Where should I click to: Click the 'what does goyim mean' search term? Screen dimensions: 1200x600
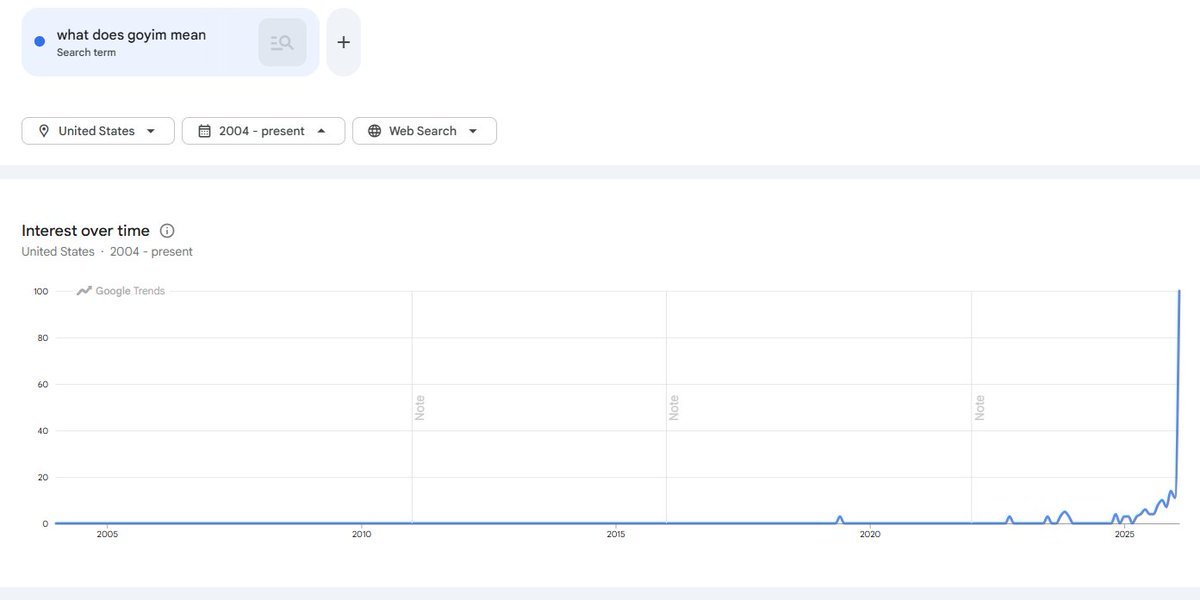[131, 35]
